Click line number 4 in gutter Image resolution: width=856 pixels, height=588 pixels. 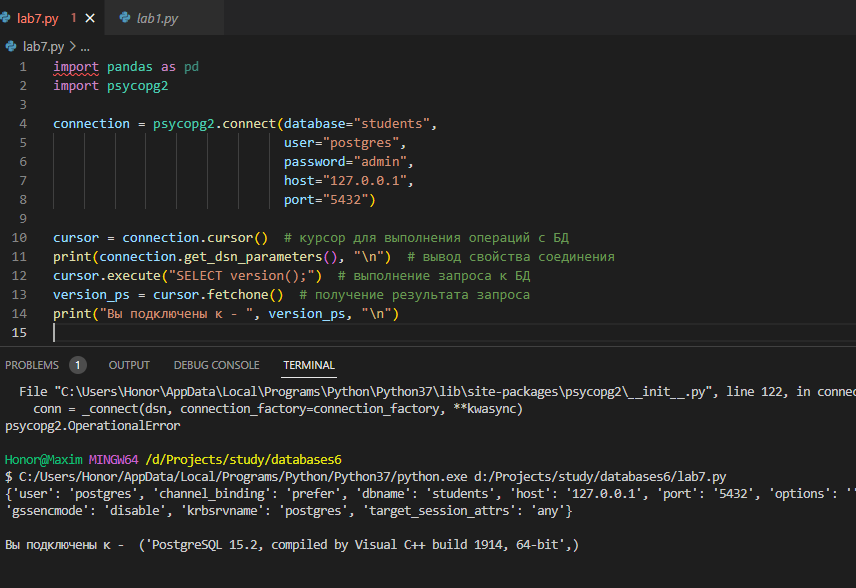tap(23, 123)
